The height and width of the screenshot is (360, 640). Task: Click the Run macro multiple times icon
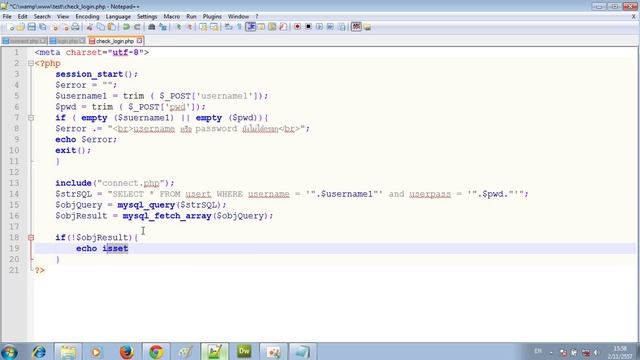(x=330, y=27)
